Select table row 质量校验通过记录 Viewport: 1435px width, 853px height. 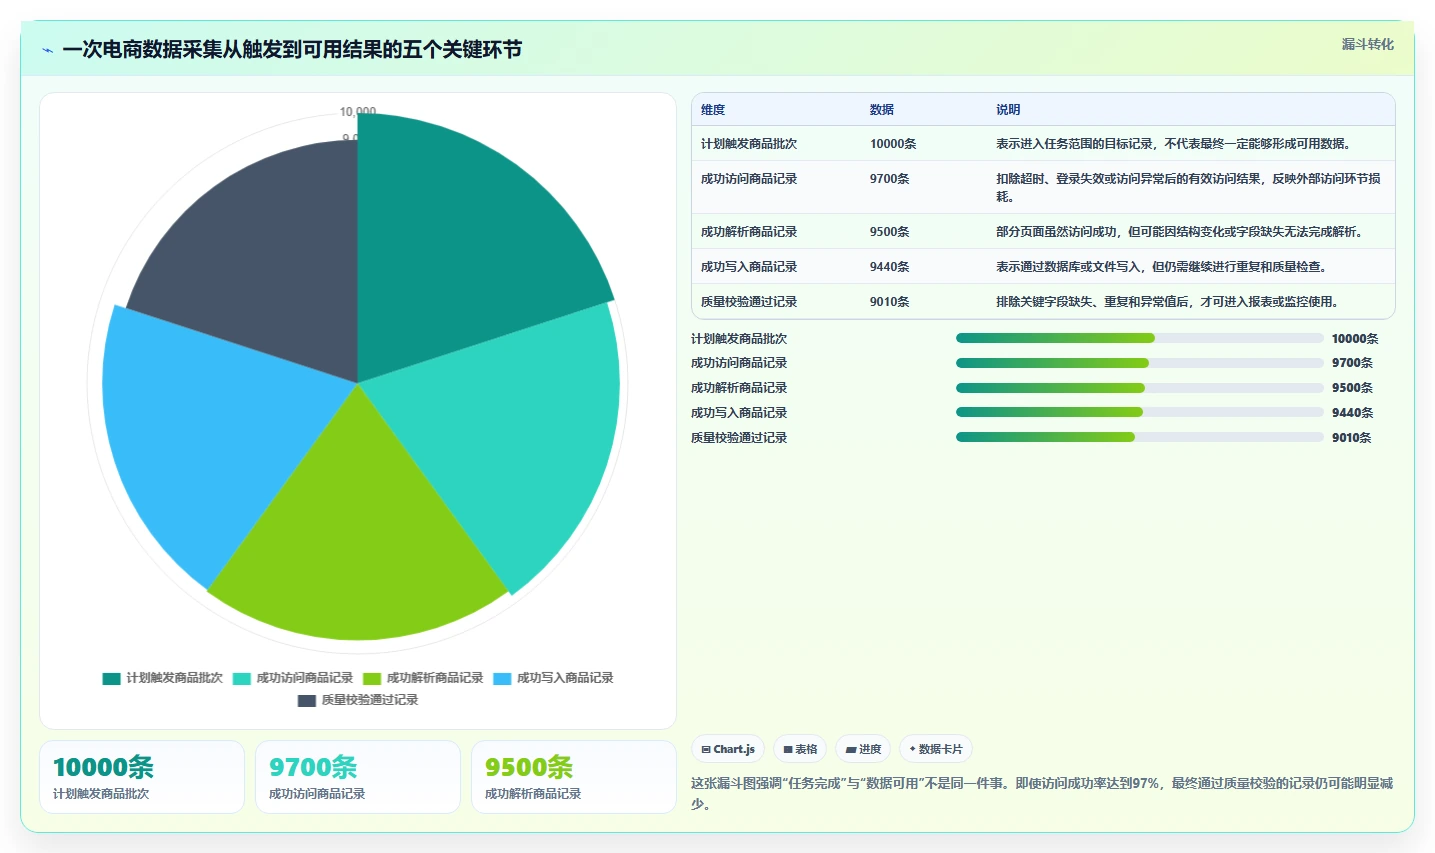coord(1043,302)
